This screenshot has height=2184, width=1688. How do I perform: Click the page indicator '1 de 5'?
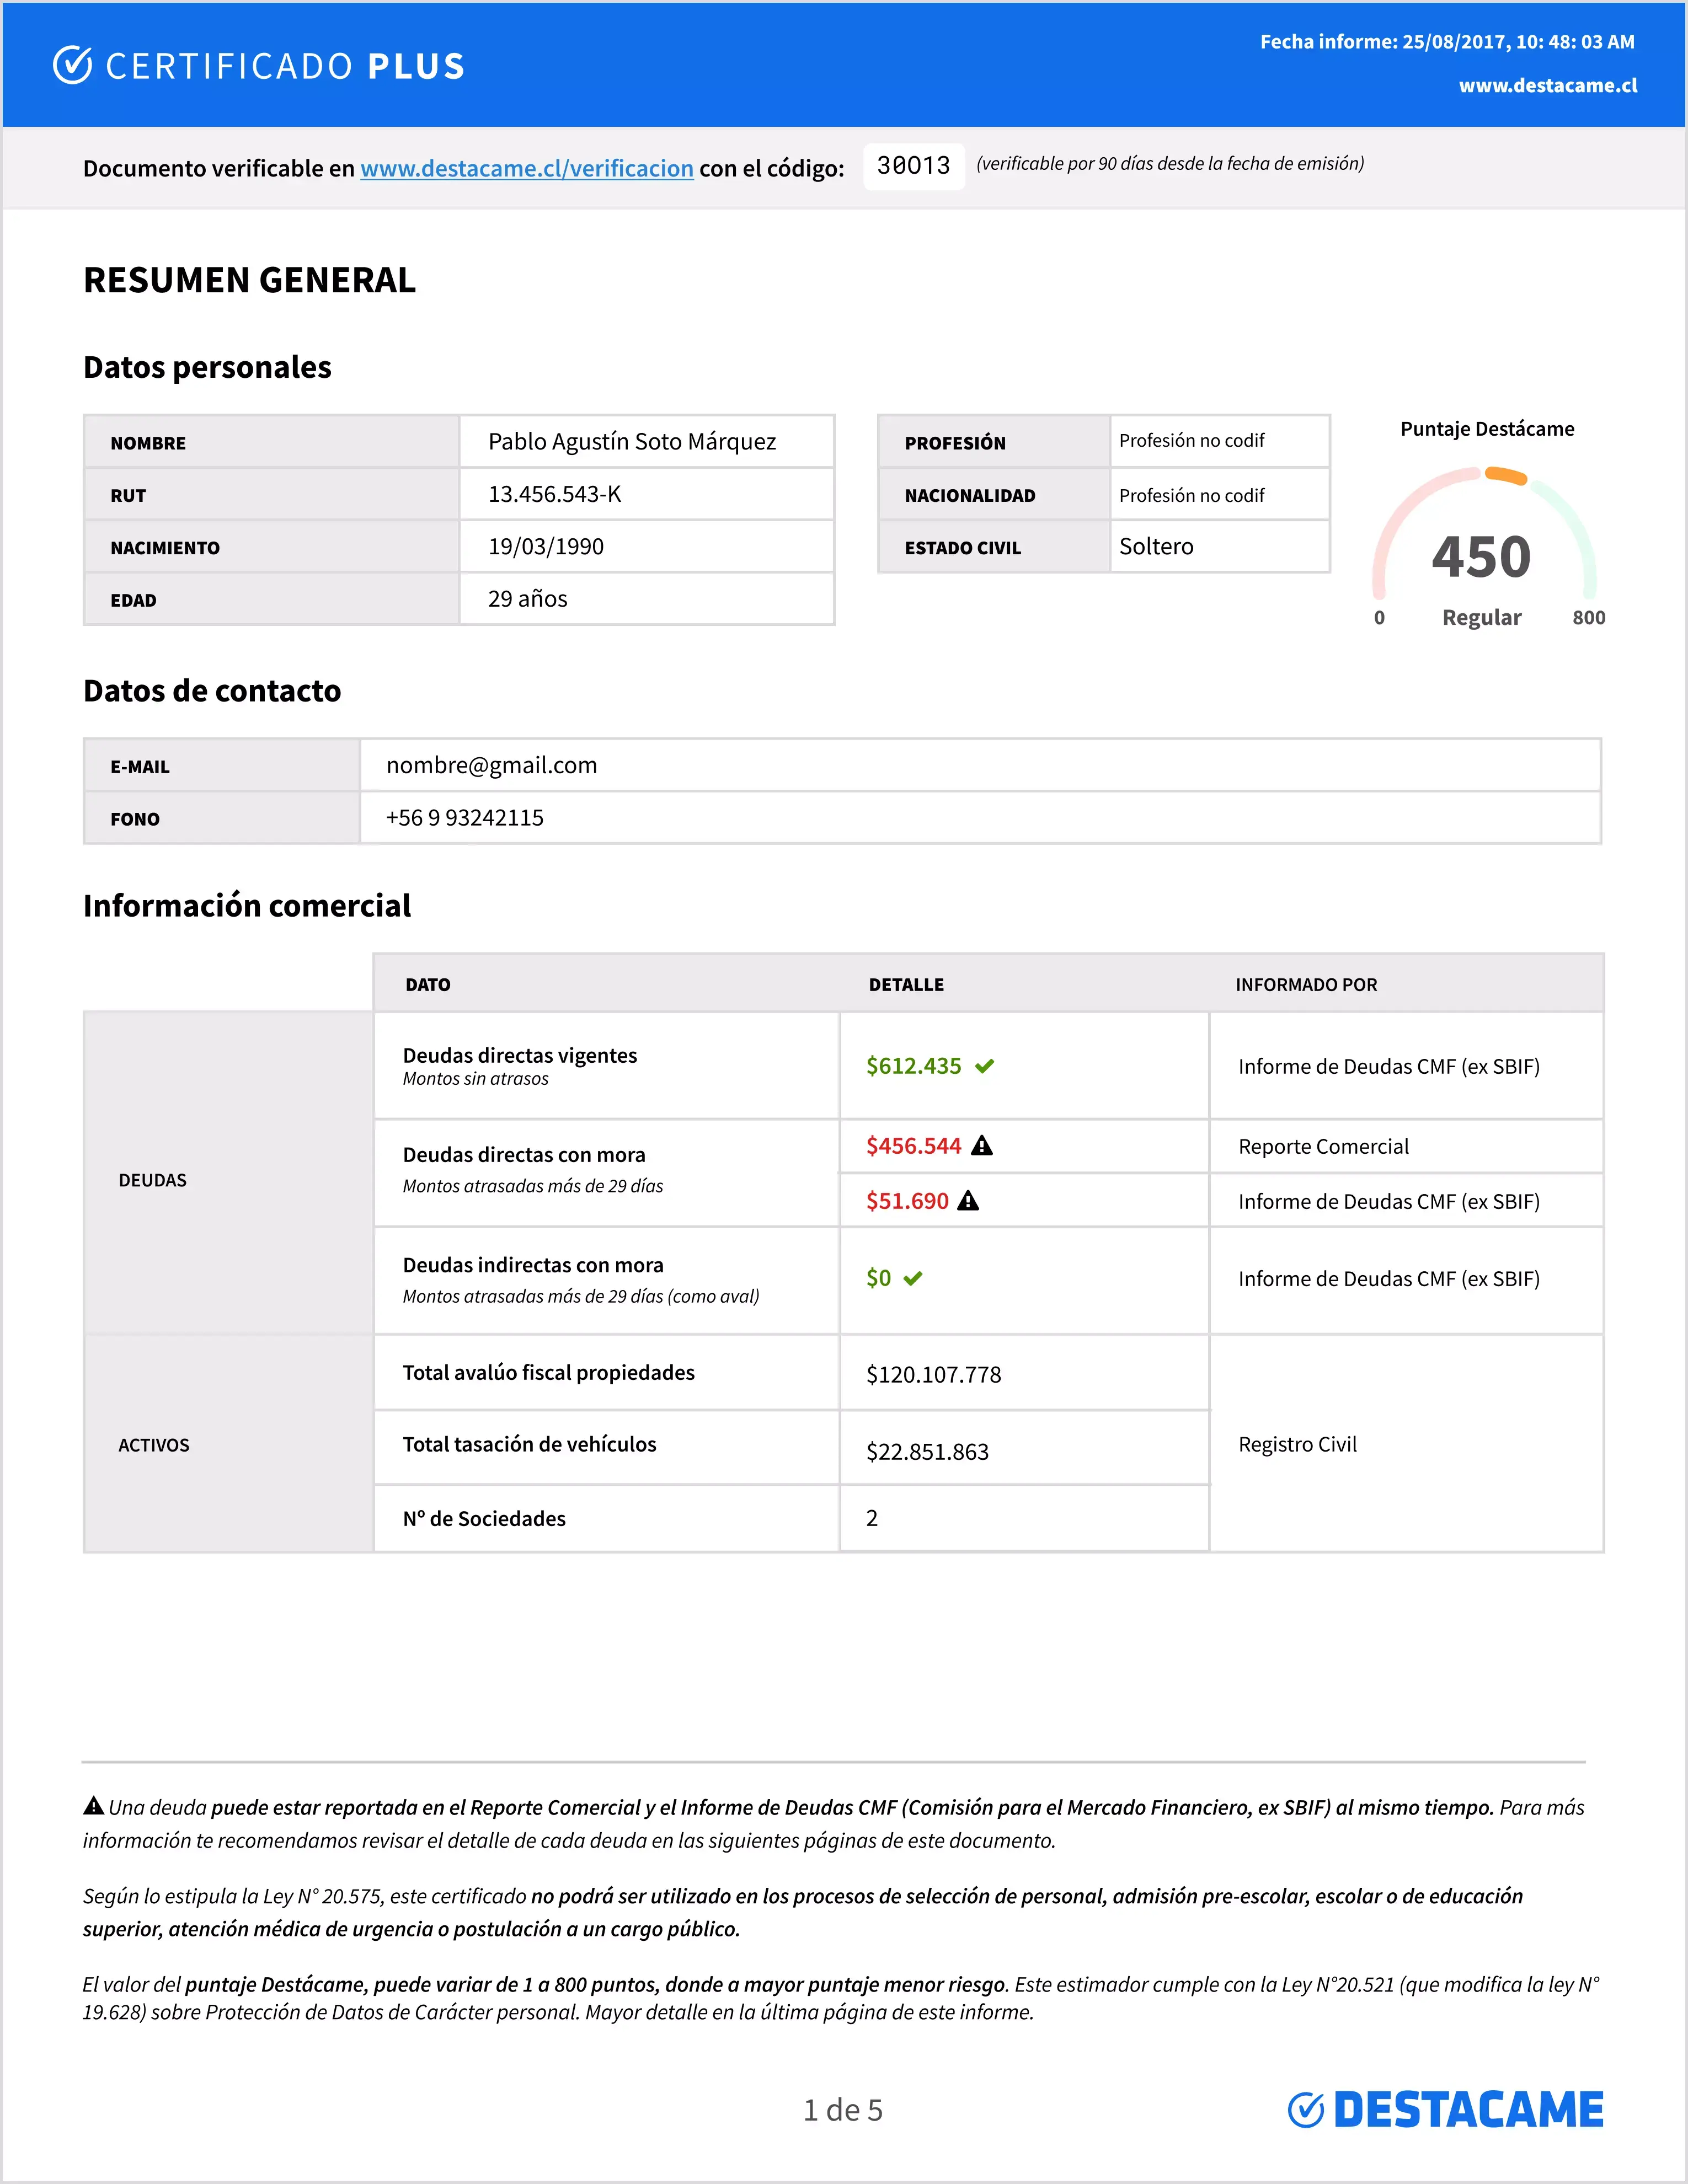click(x=843, y=2110)
